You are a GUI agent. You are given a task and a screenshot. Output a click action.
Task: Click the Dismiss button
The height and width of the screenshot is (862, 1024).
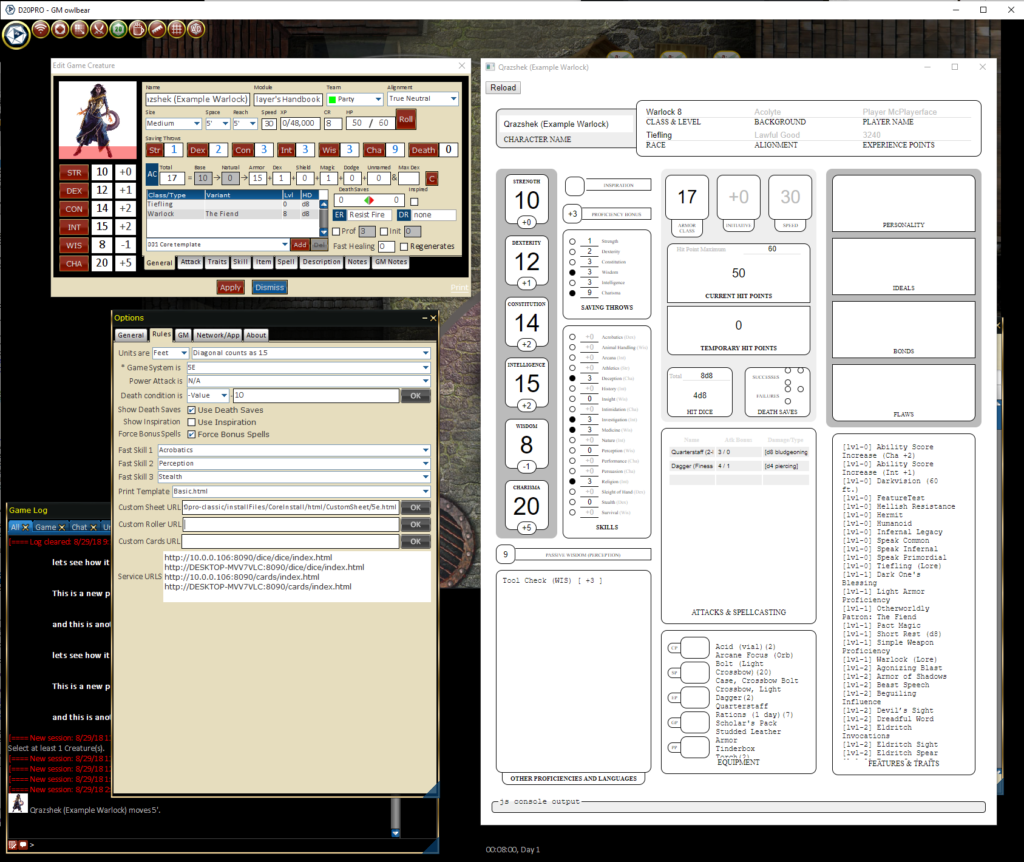coord(270,287)
